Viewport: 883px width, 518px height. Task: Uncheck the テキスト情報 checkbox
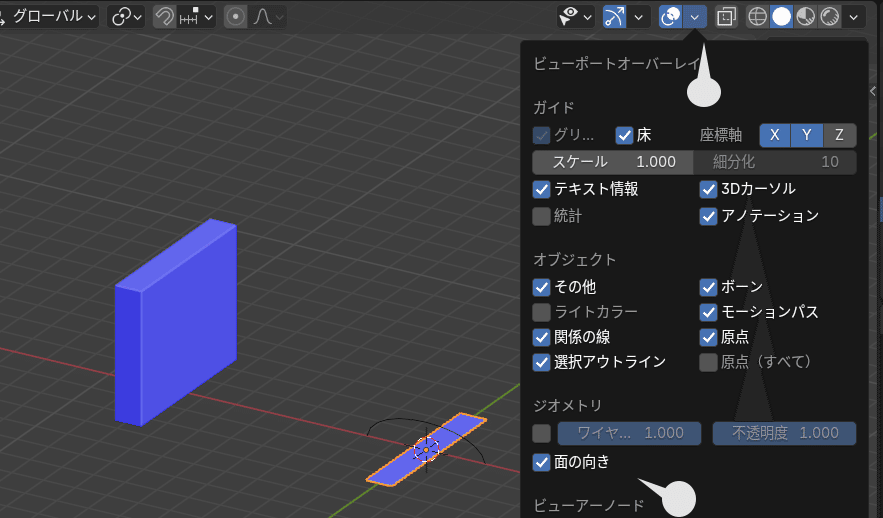tap(541, 189)
